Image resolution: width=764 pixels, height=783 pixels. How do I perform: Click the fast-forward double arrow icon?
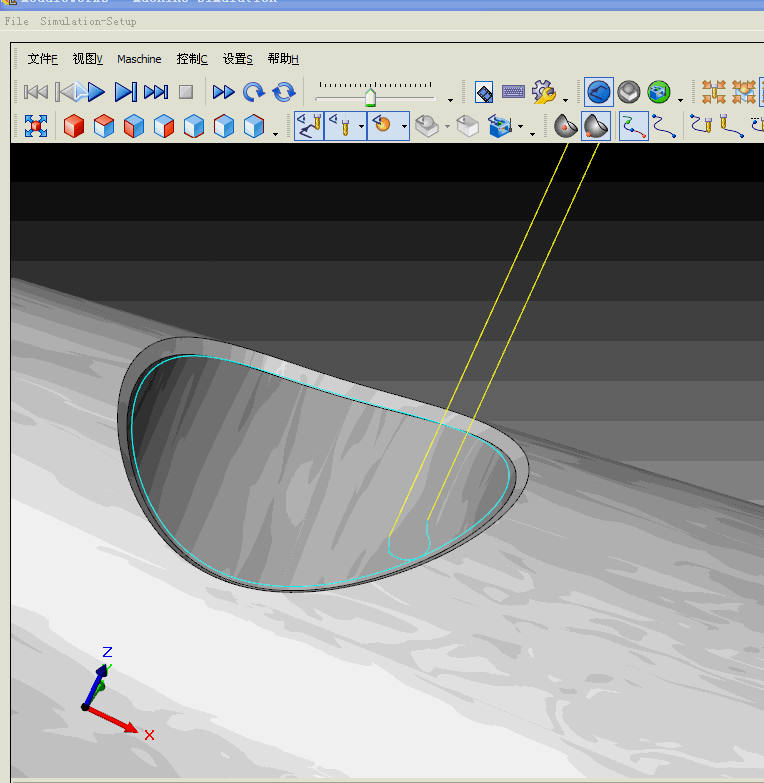click(223, 92)
